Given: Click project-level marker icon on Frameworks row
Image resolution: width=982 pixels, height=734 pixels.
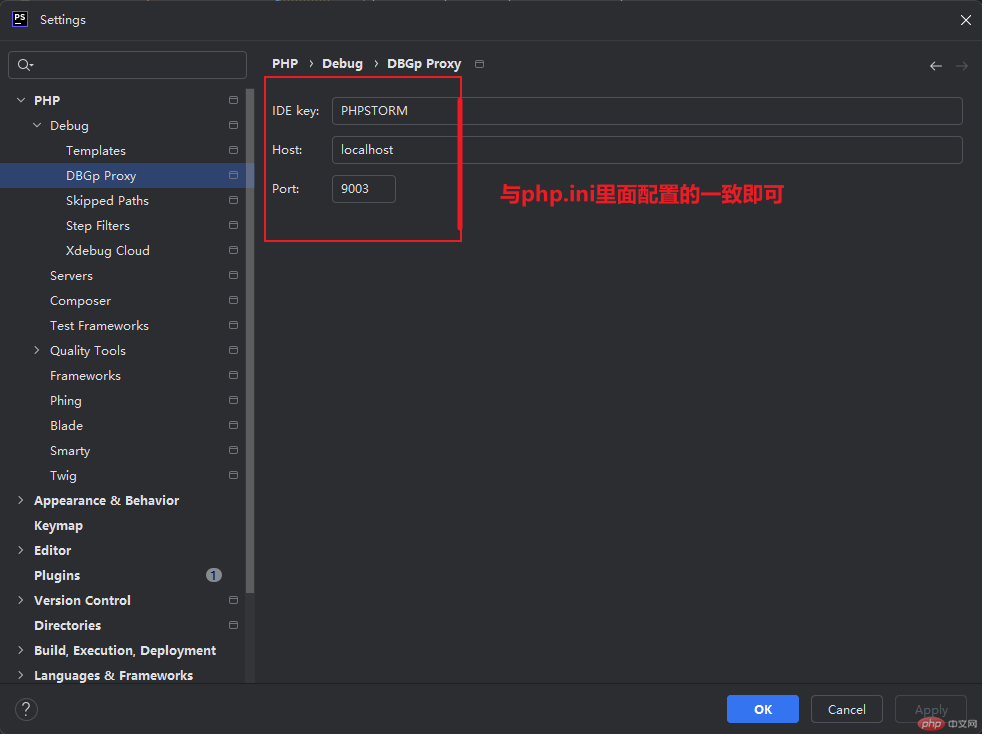Looking at the screenshot, I should 234,375.
